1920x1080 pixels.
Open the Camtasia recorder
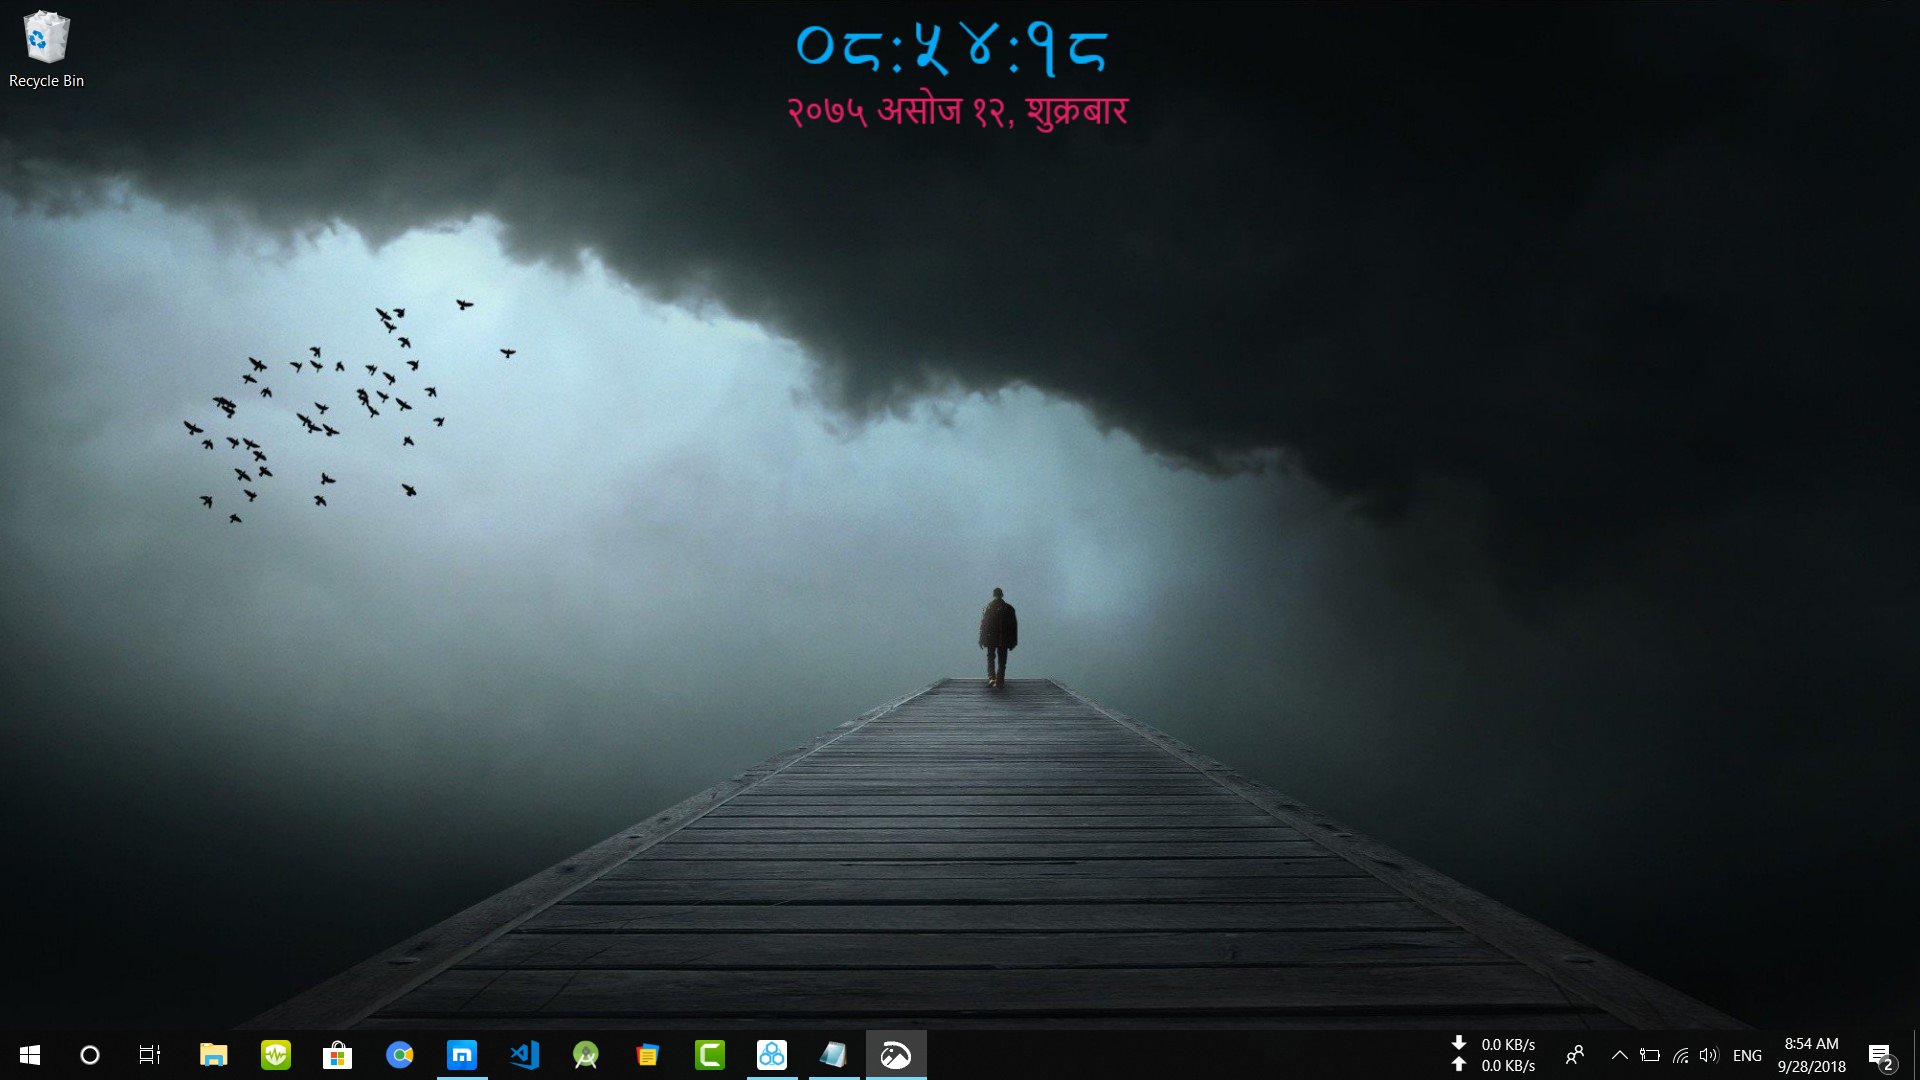pos(710,1054)
